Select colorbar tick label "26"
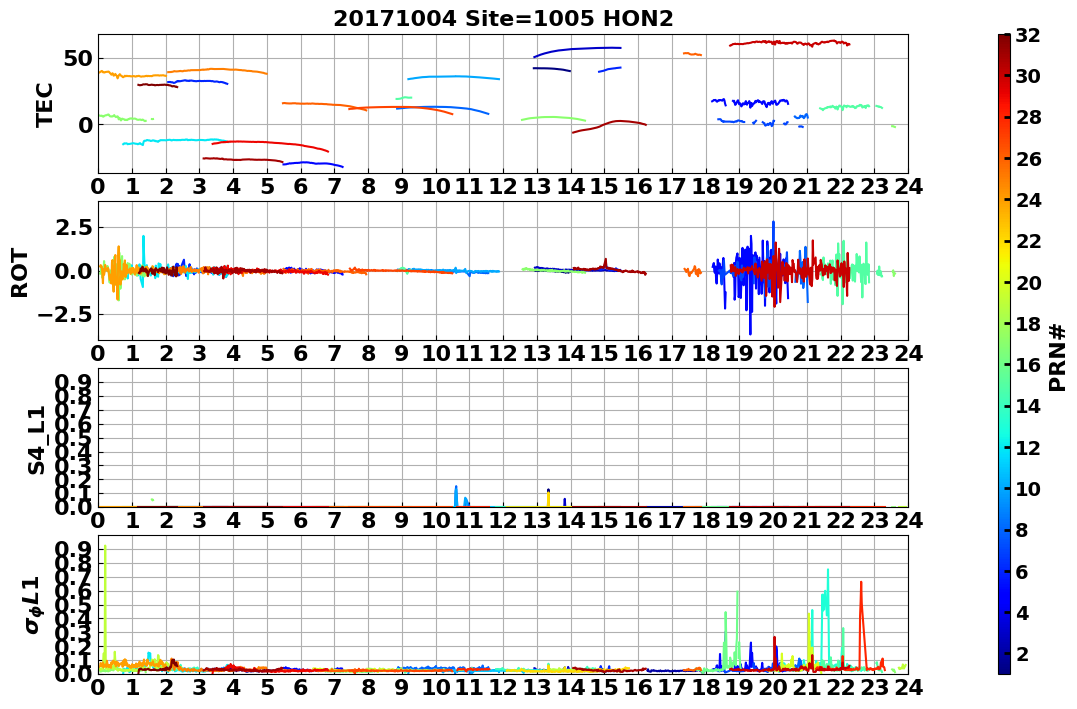Viewport: 1077px width, 709px height. click(1028, 159)
